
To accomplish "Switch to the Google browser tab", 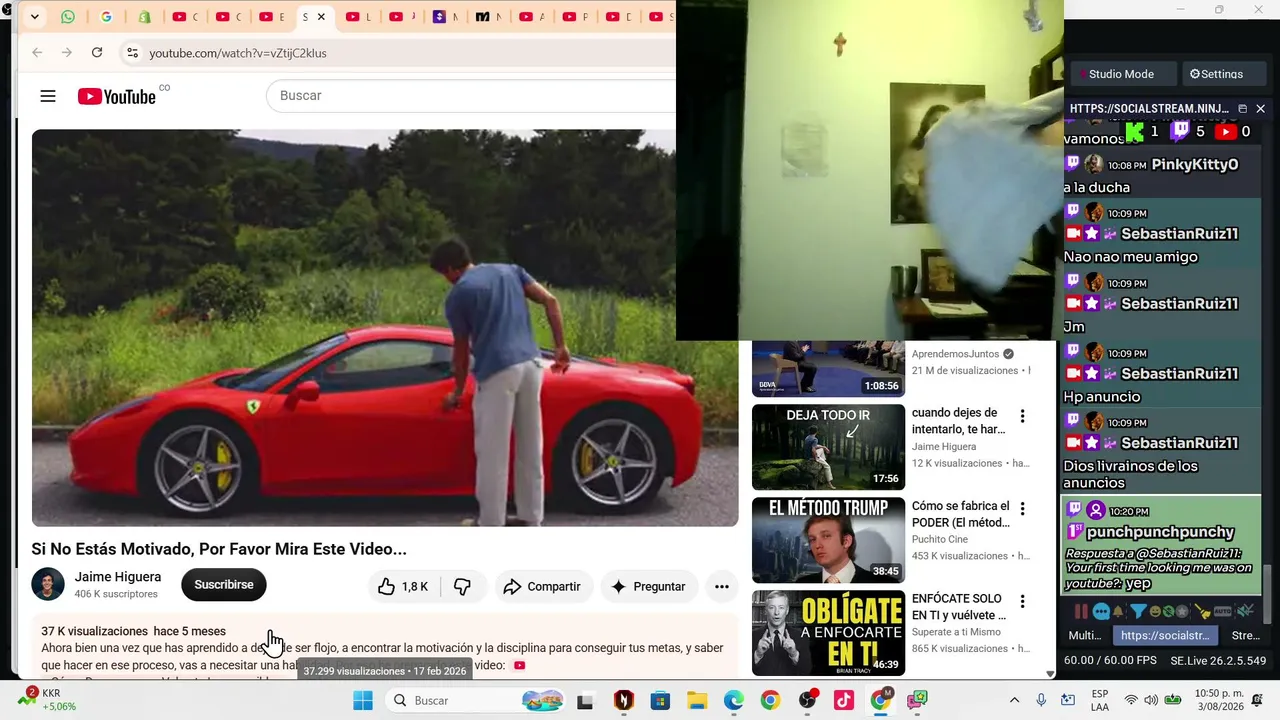I will coord(106,17).
